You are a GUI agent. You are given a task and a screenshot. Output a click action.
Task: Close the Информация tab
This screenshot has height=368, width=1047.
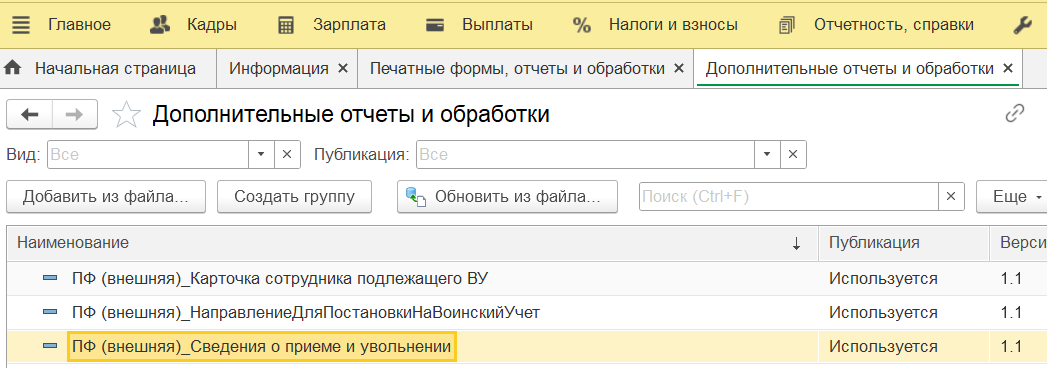pos(343,68)
